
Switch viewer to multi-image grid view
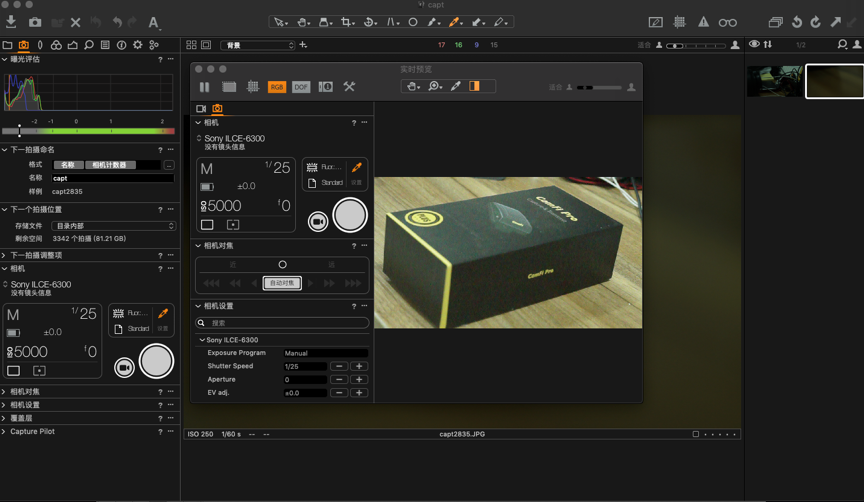(191, 45)
